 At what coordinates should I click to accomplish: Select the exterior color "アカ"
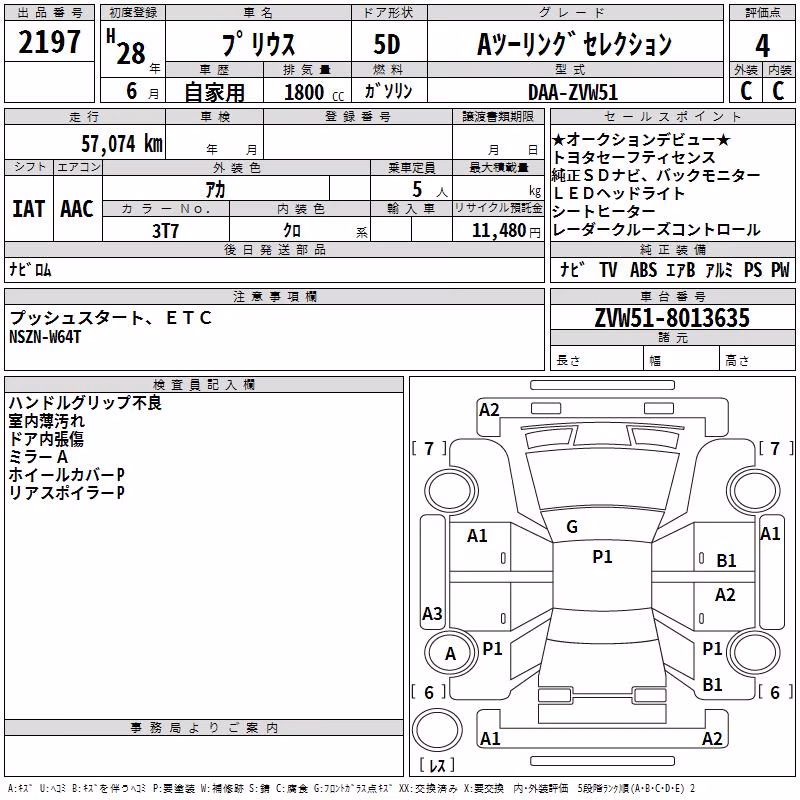pos(215,190)
